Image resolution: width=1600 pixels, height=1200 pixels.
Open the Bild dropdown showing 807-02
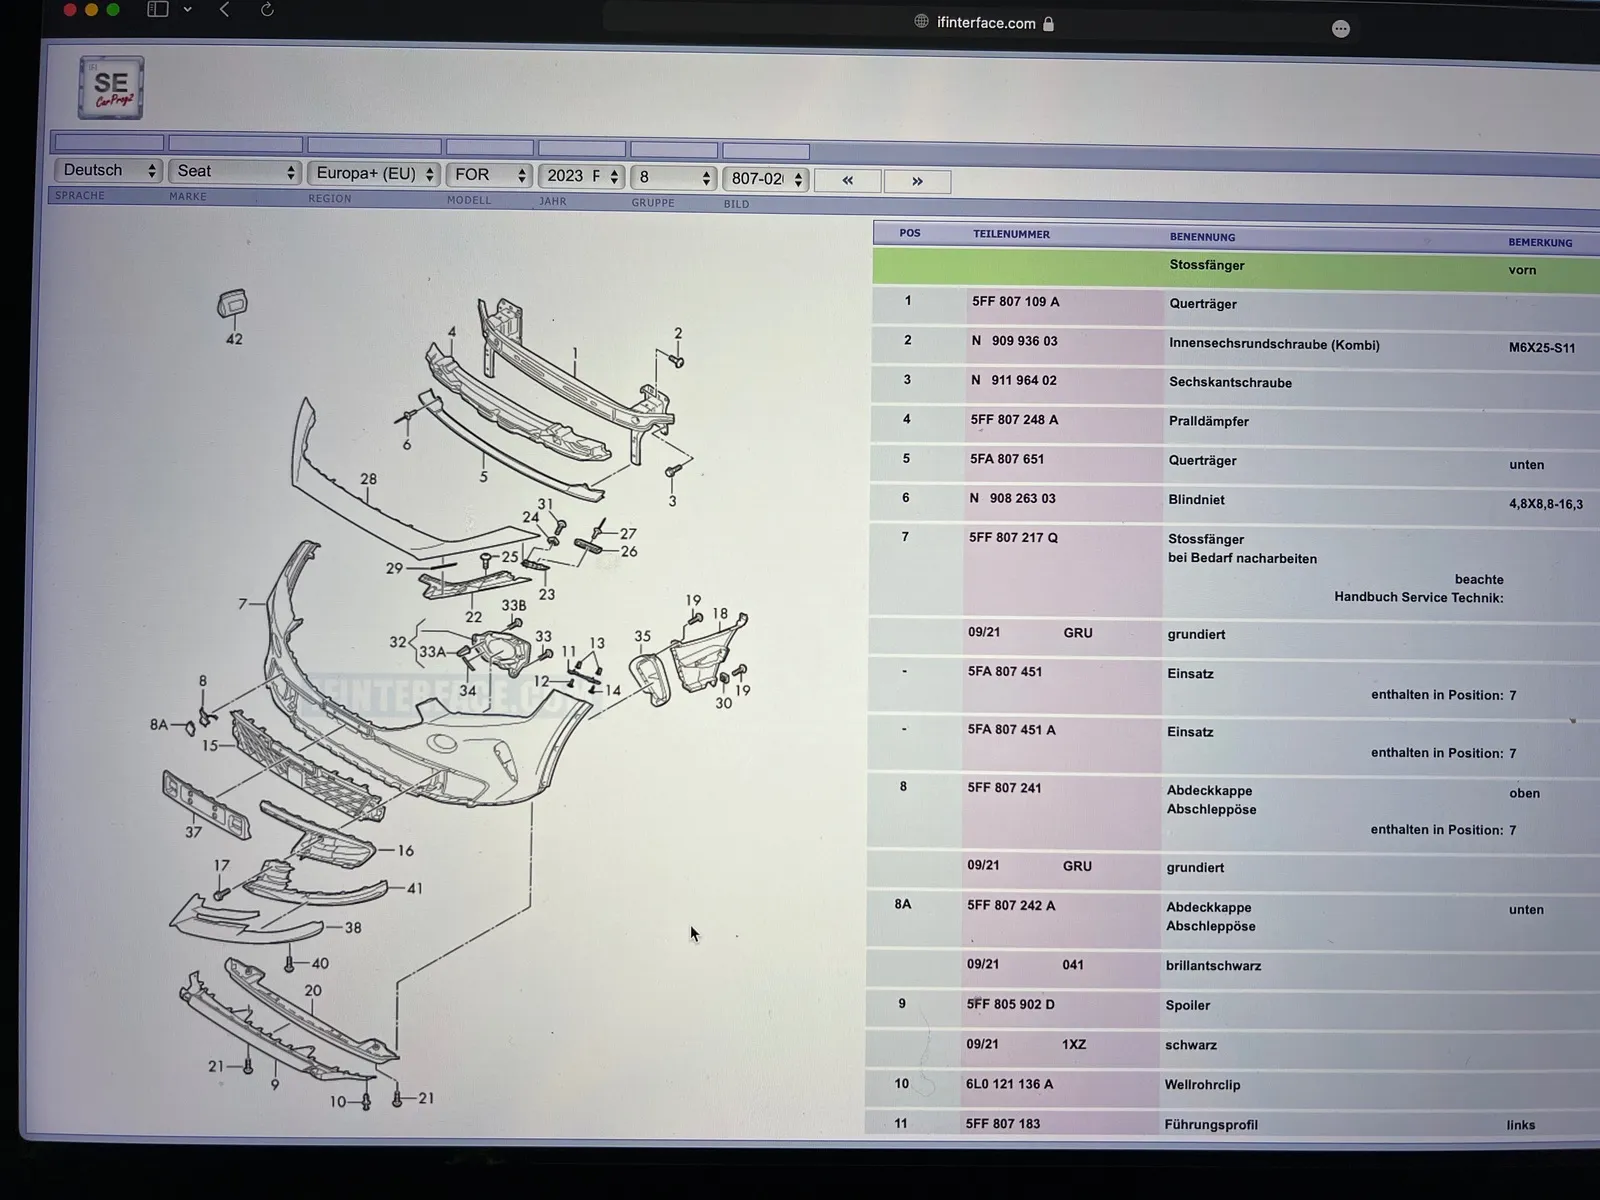click(765, 179)
